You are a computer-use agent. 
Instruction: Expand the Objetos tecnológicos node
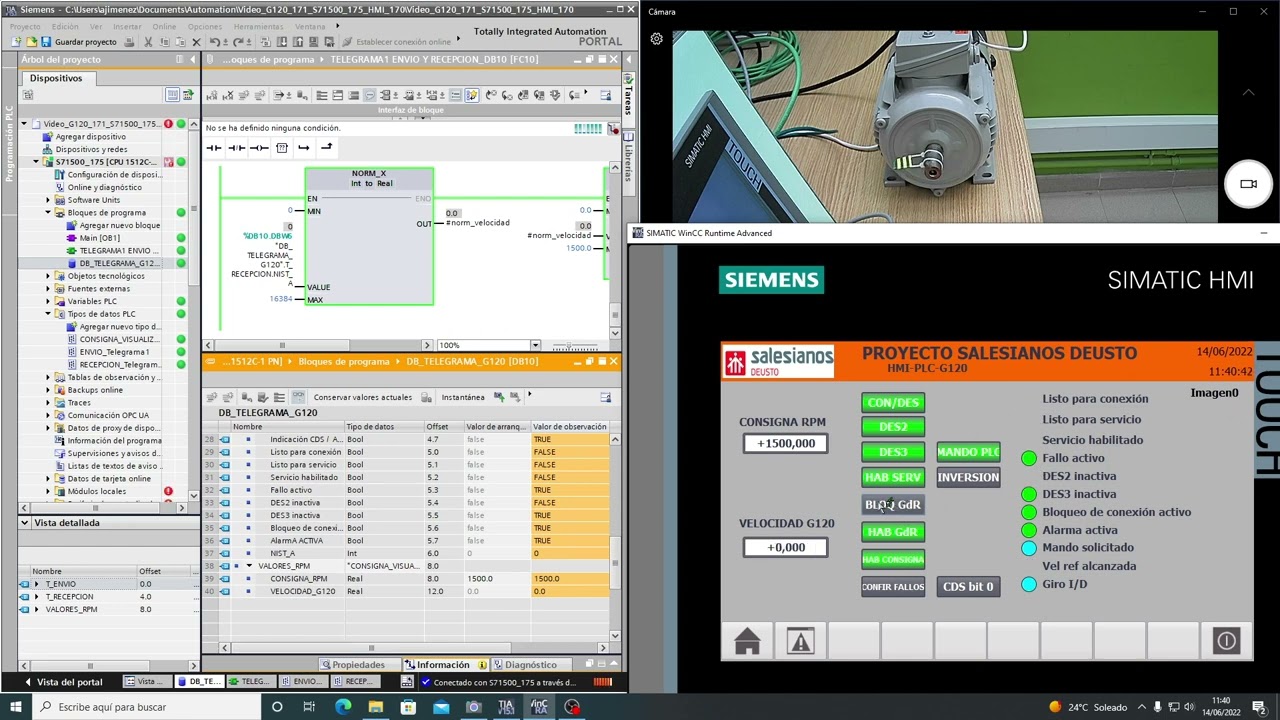point(48,276)
